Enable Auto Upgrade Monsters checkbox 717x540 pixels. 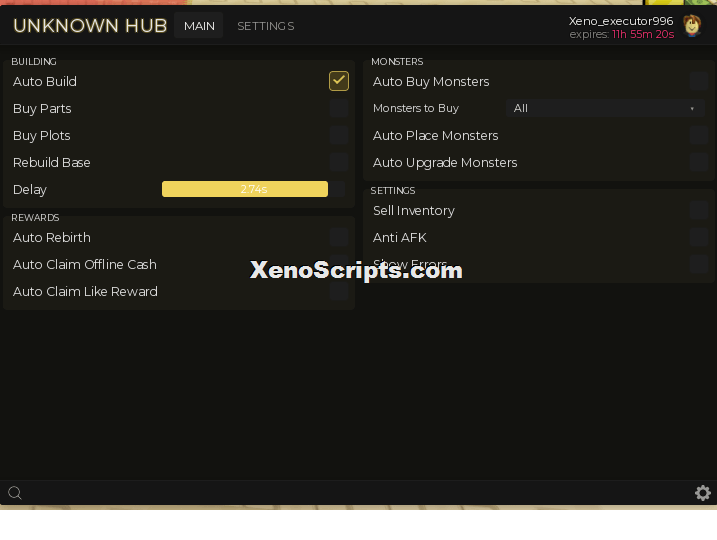coord(699,162)
